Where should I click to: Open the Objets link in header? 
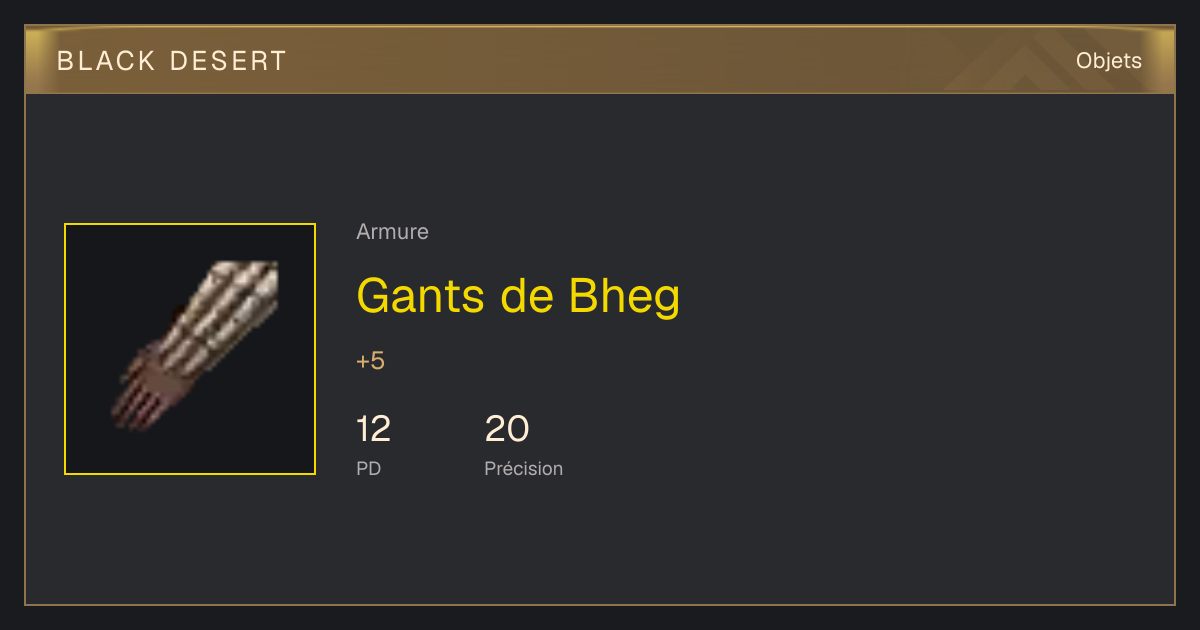[x=1109, y=61]
